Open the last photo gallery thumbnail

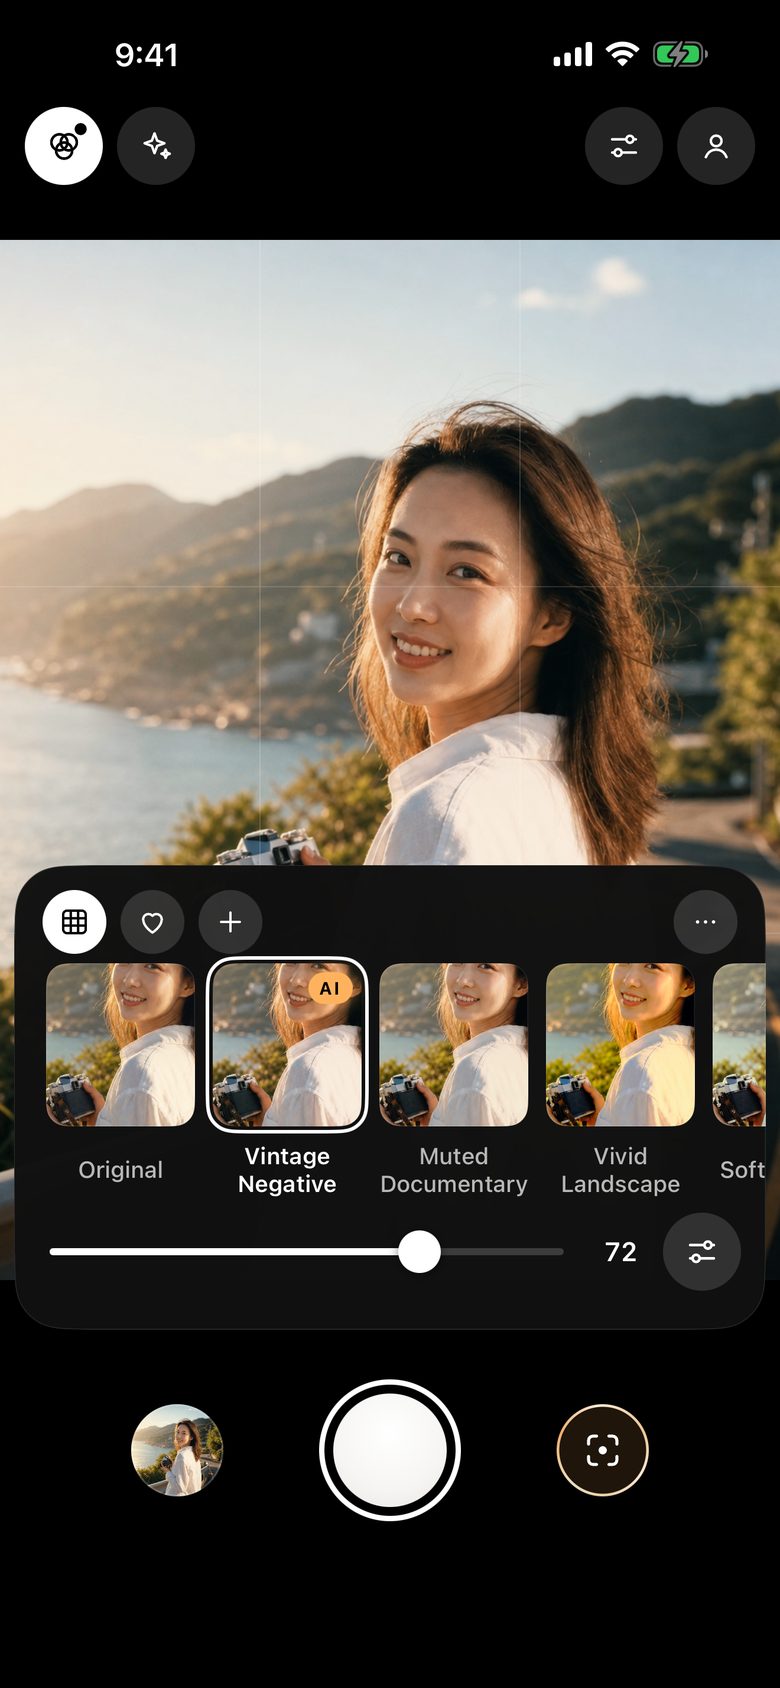tap(177, 1450)
